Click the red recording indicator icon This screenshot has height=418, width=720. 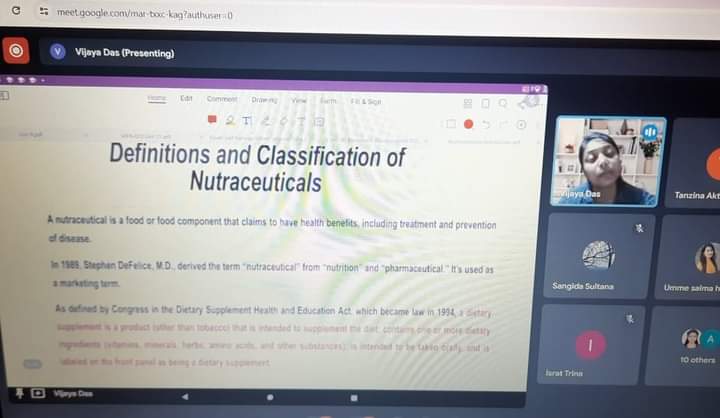[x=16, y=51]
